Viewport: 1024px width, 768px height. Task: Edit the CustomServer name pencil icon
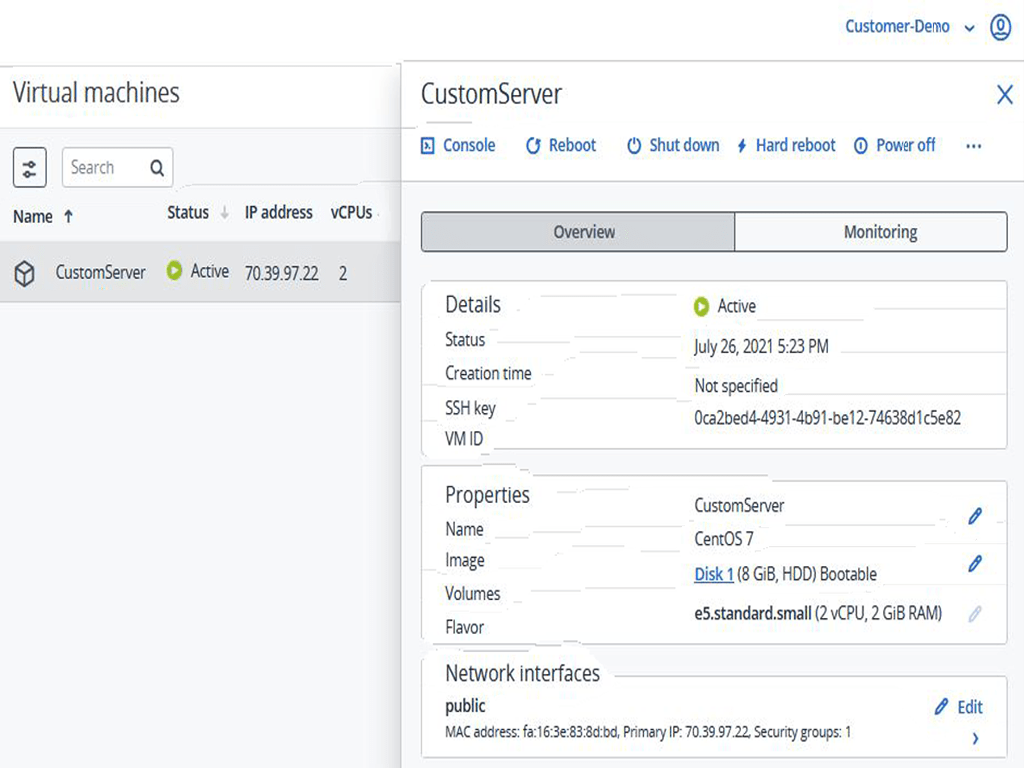coord(975,516)
